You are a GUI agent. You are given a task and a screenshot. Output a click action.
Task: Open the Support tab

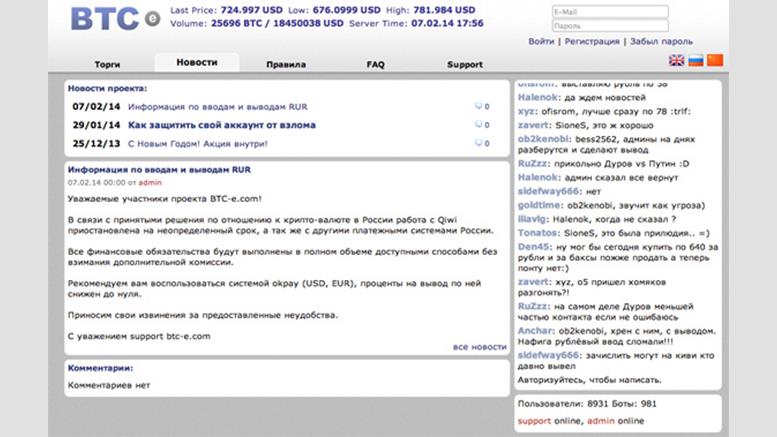coord(464,64)
